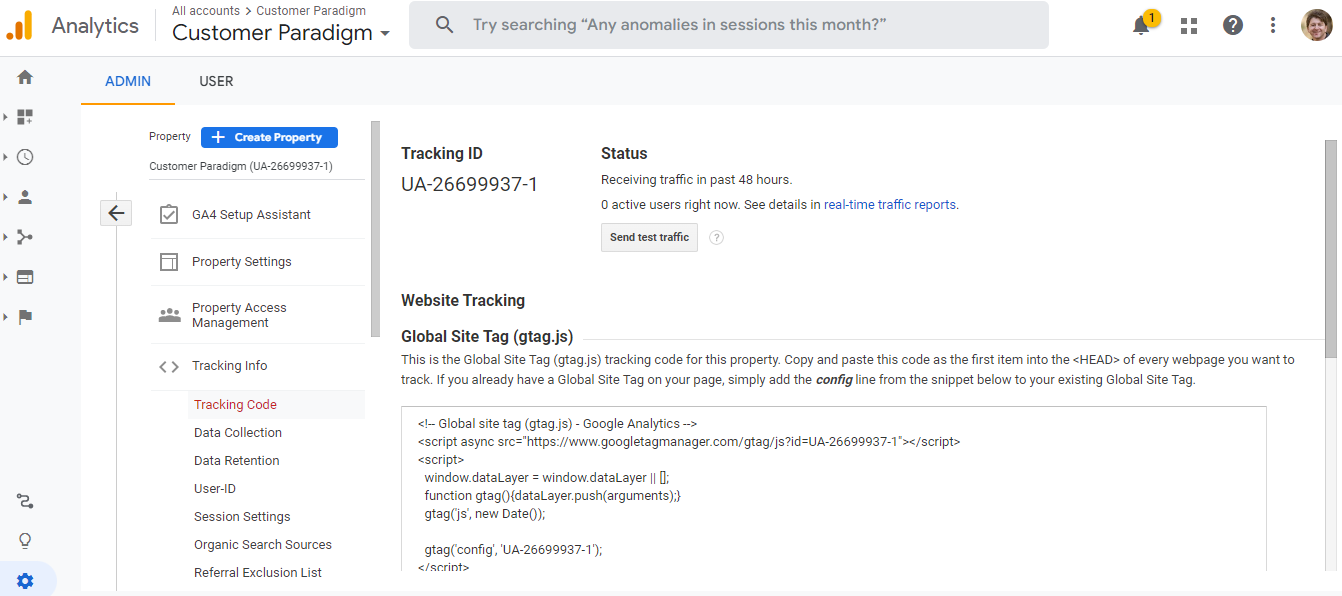Expand the Customization sidebar section
The width and height of the screenshot is (1342, 596).
pos(25,117)
